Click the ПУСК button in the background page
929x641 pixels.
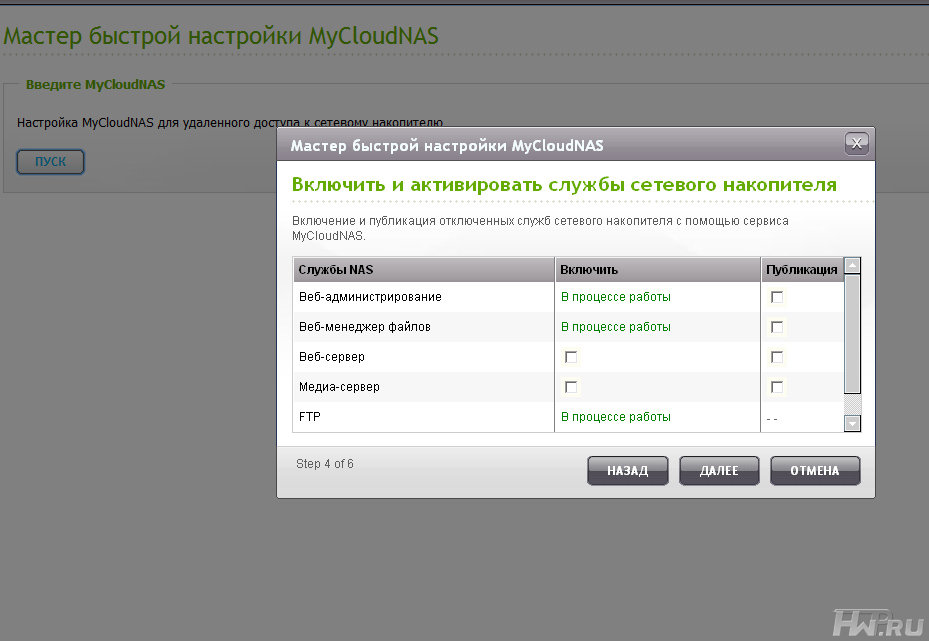50,162
